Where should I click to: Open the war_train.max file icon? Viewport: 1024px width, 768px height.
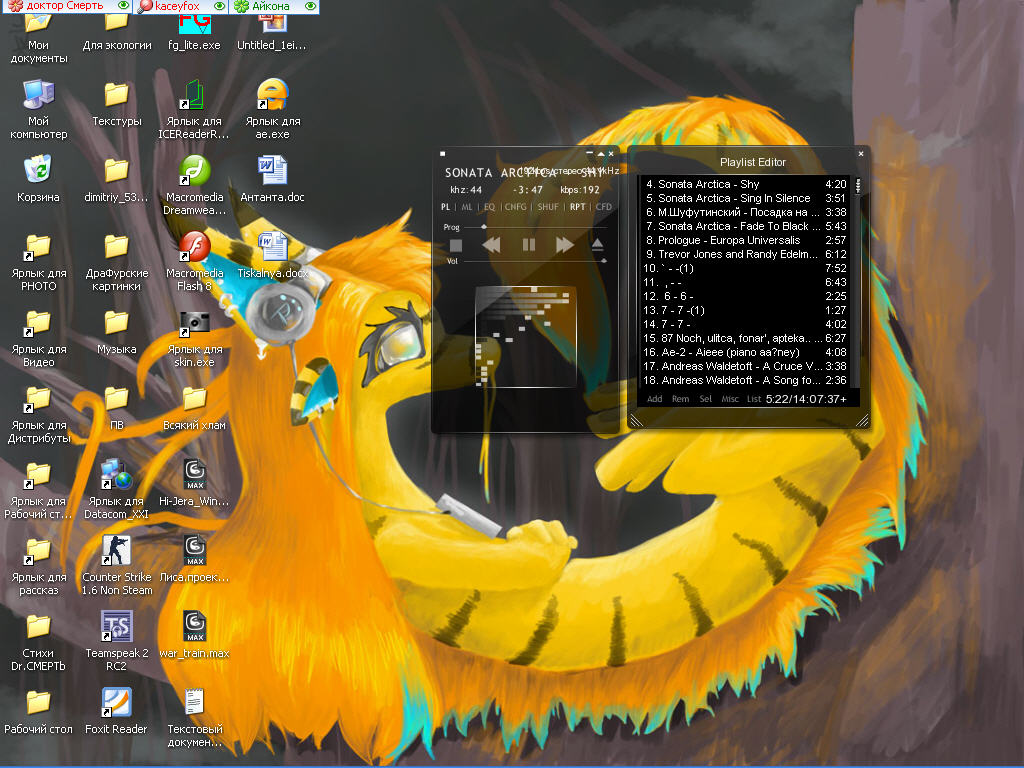point(195,628)
